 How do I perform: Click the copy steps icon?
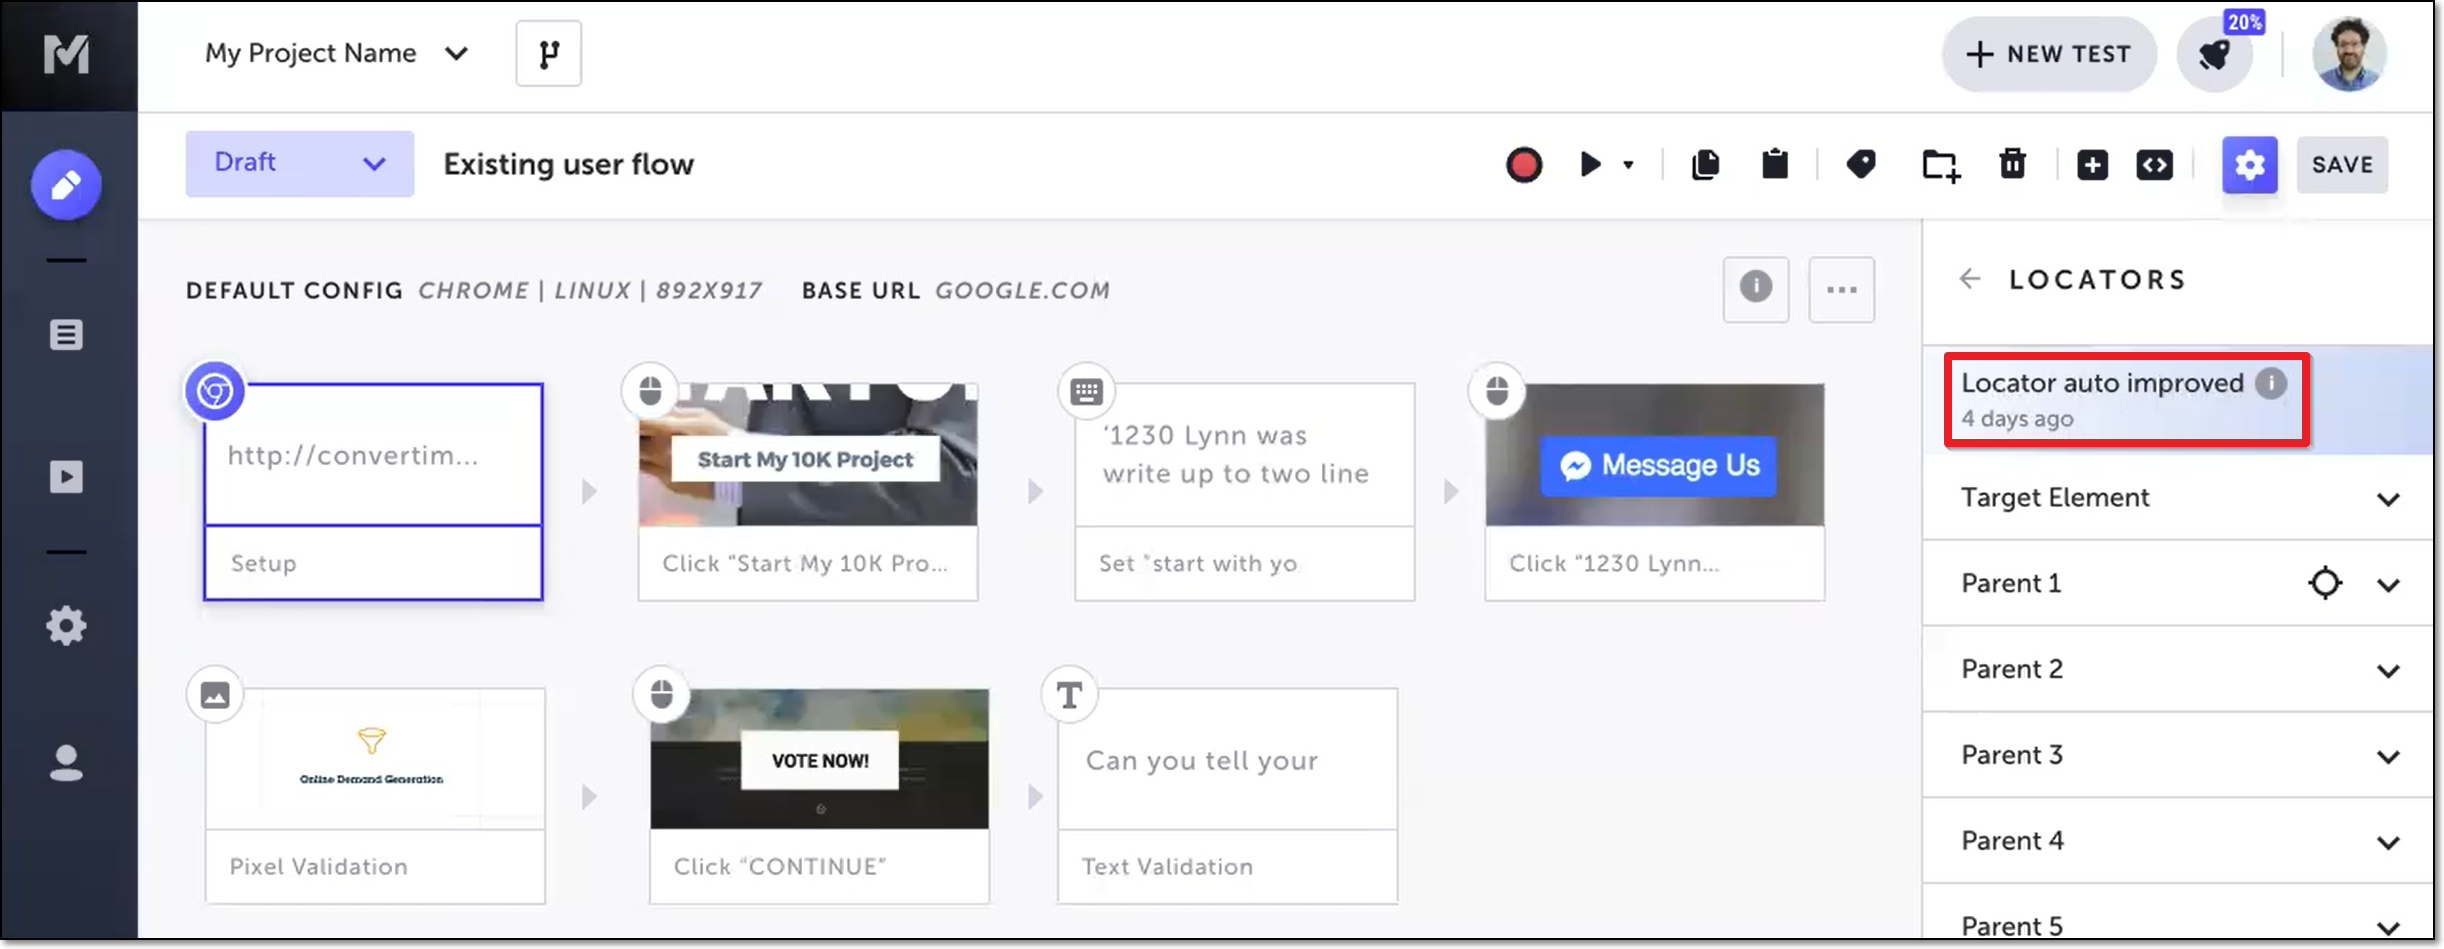point(1706,164)
